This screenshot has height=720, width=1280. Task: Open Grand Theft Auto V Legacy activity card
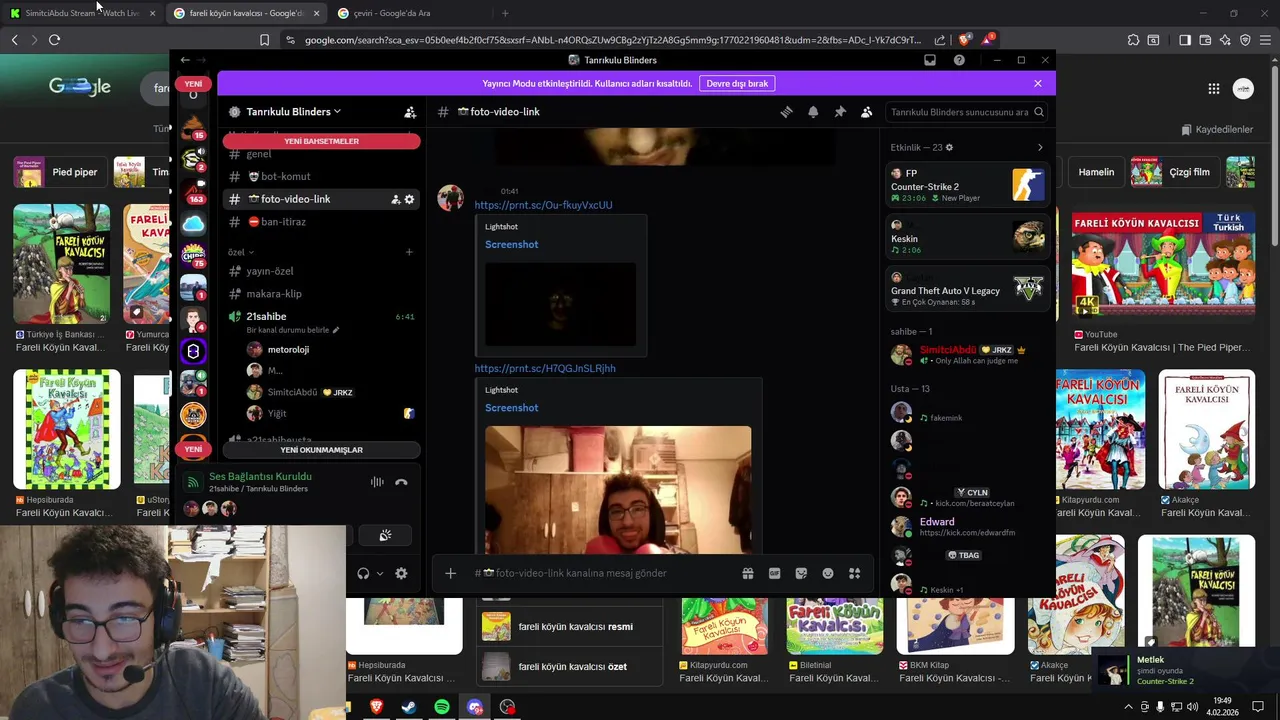pos(967,290)
